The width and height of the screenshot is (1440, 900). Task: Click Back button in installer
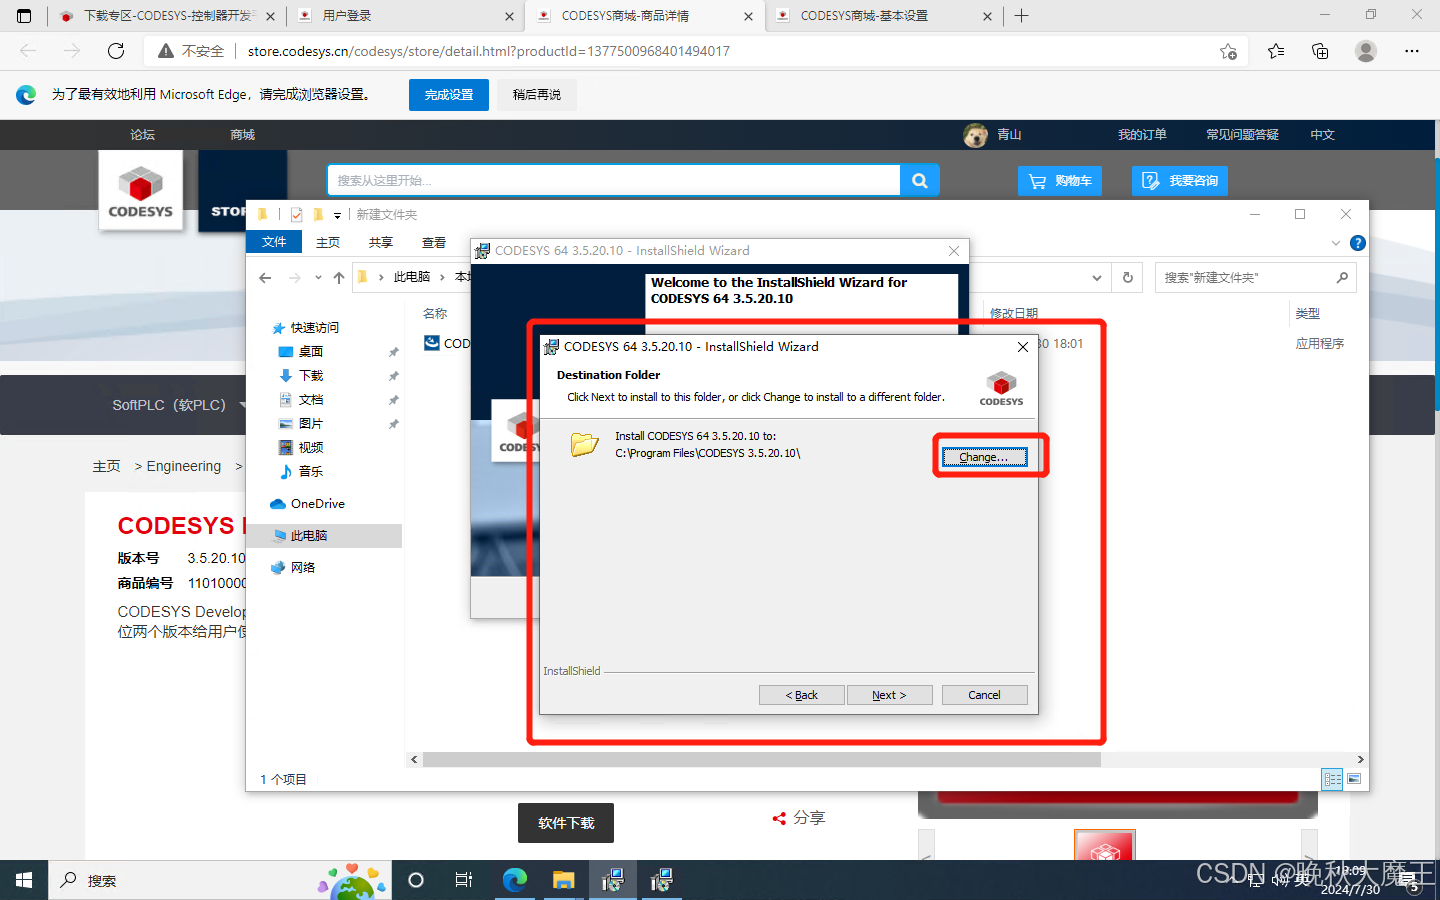coord(802,695)
